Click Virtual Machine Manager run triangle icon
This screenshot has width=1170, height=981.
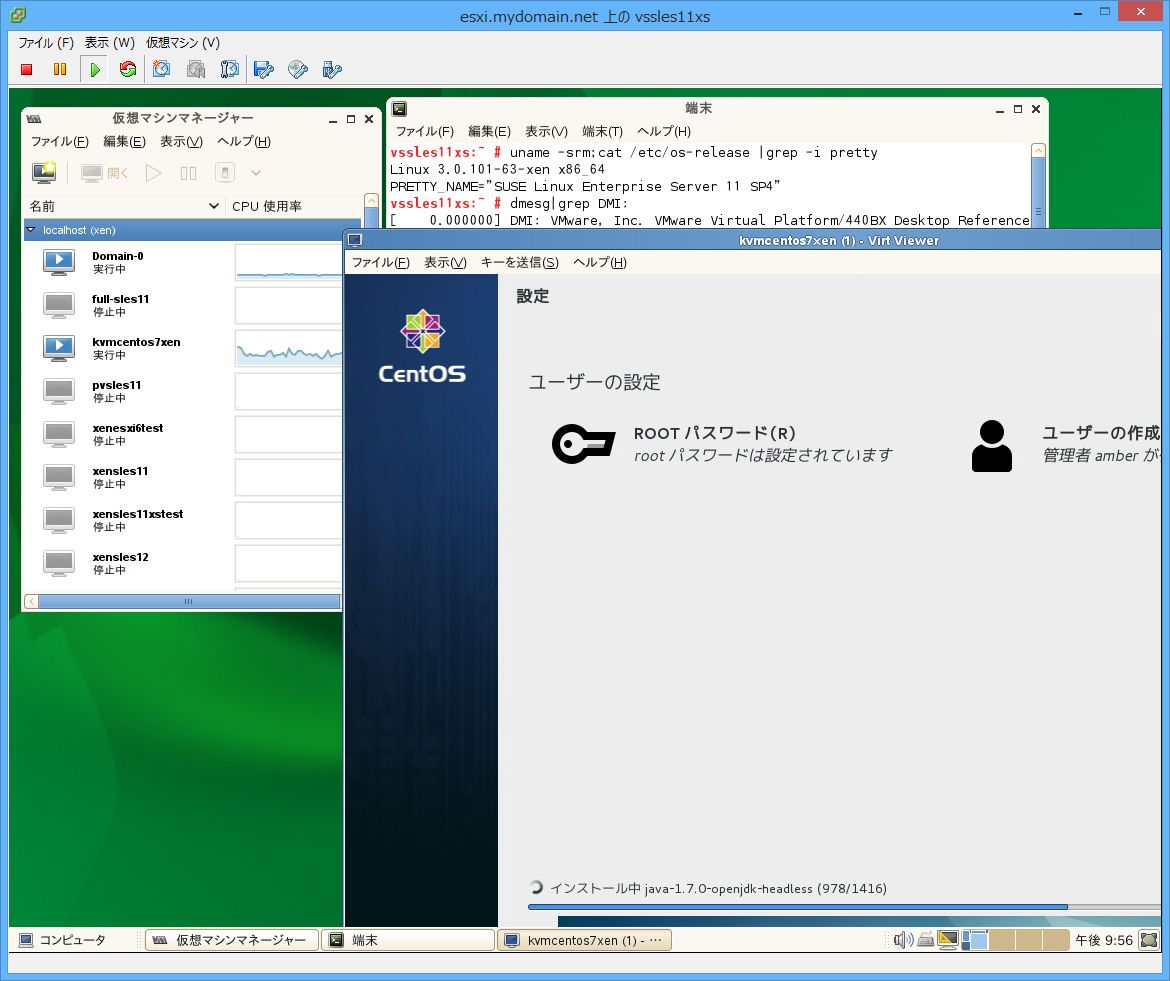coord(154,173)
